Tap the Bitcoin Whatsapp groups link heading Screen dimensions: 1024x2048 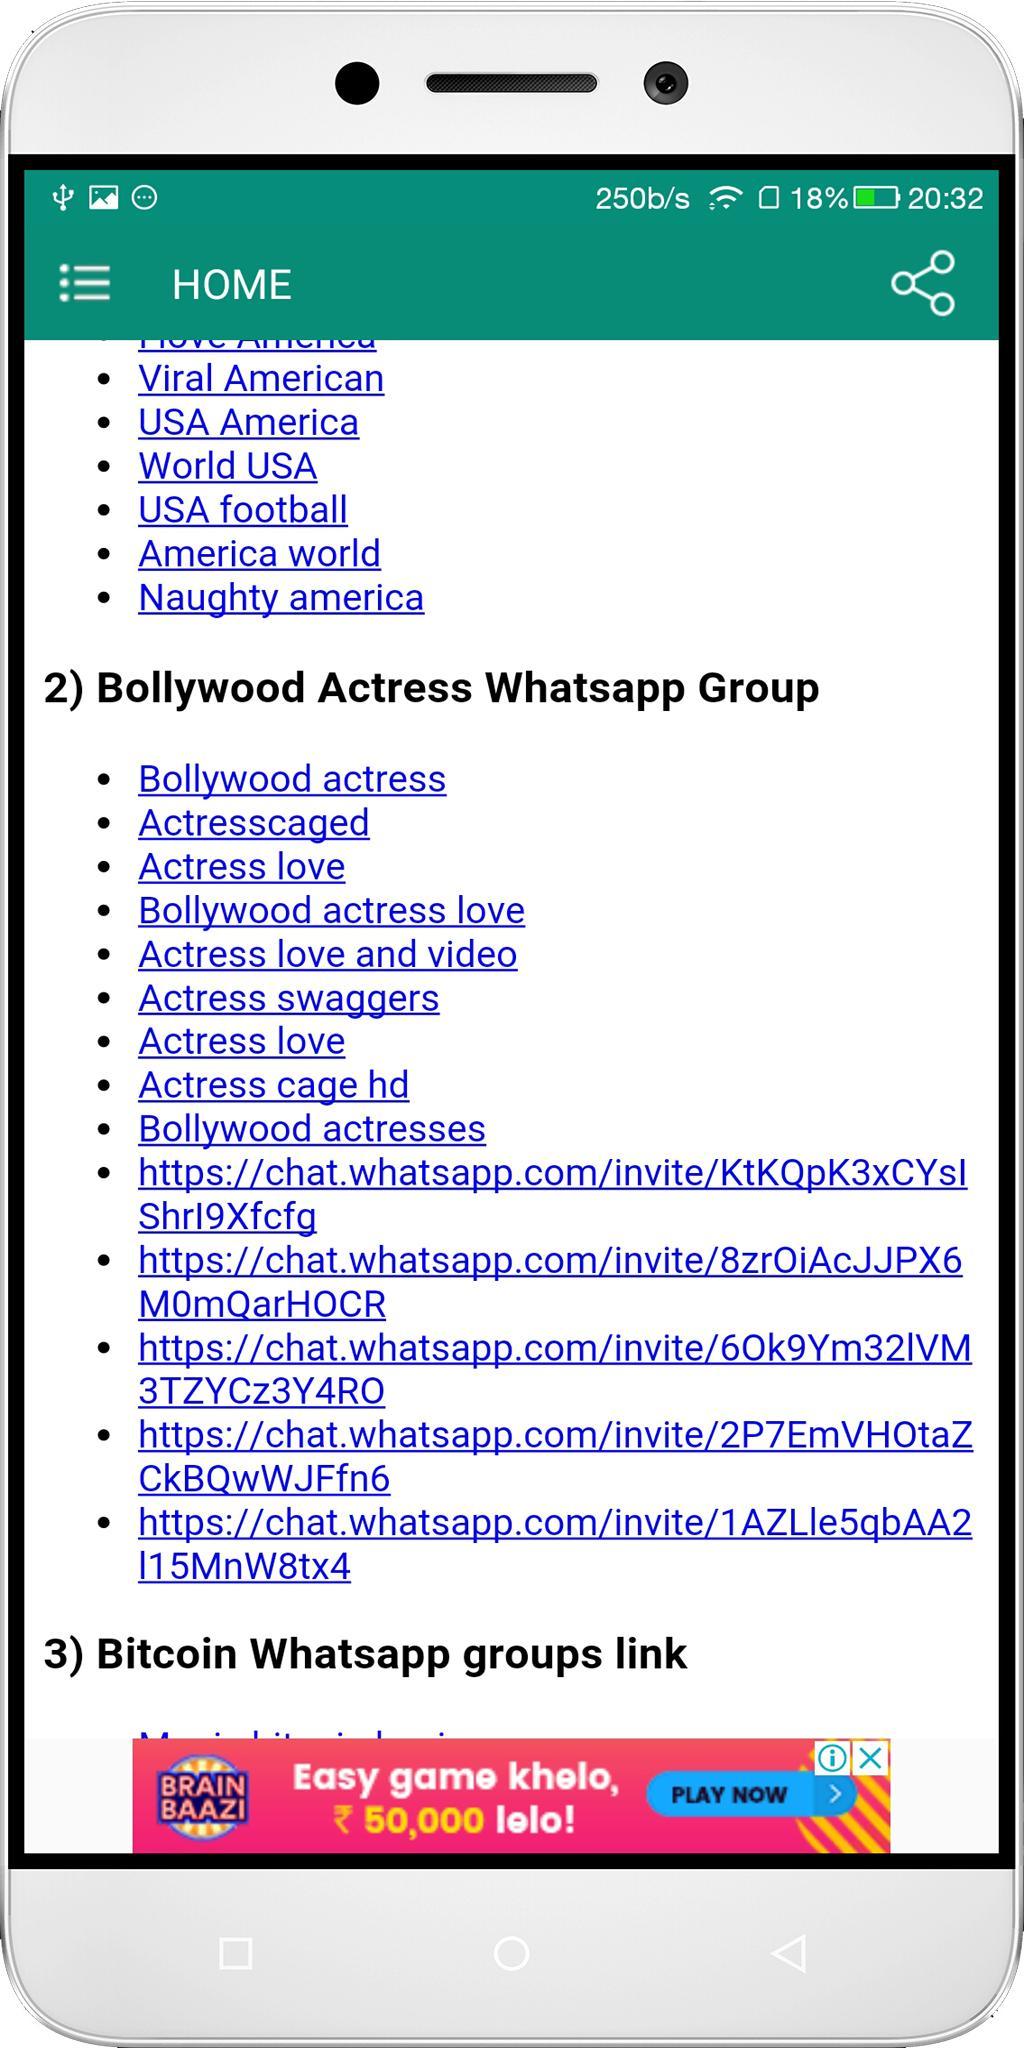(366, 1654)
